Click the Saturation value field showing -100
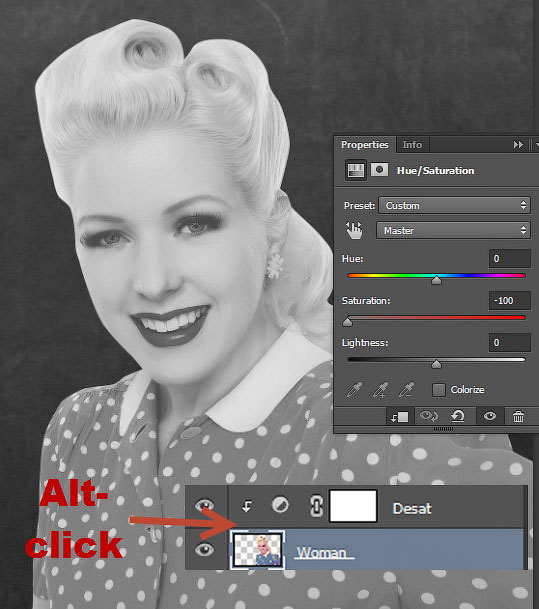 (509, 301)
